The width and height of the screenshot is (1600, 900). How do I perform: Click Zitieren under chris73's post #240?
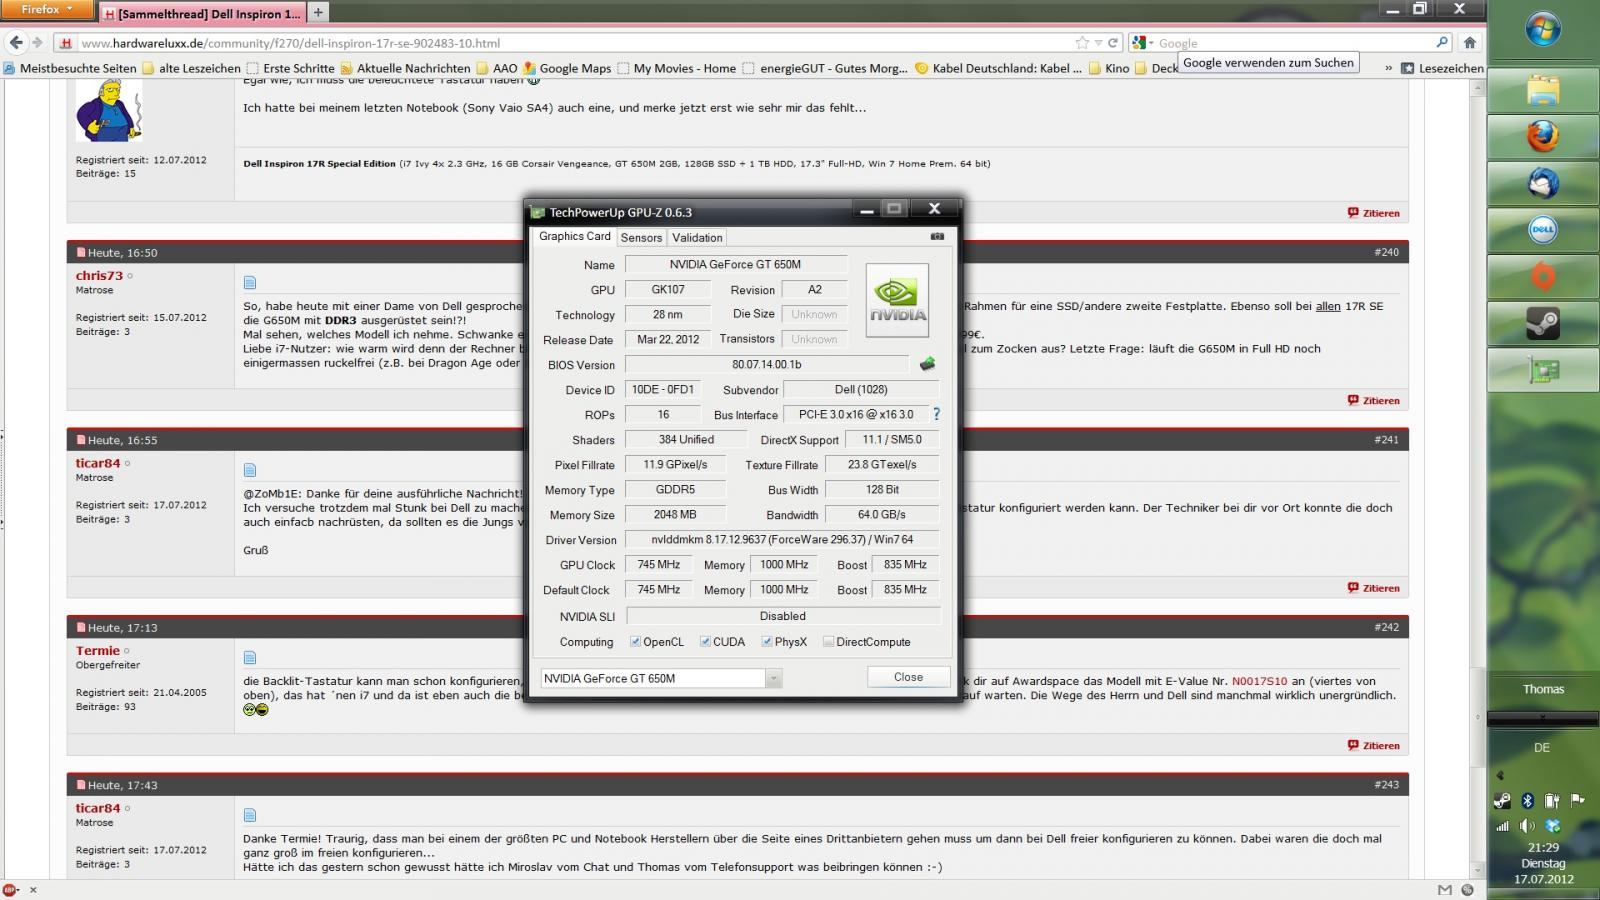point(1373,400)
